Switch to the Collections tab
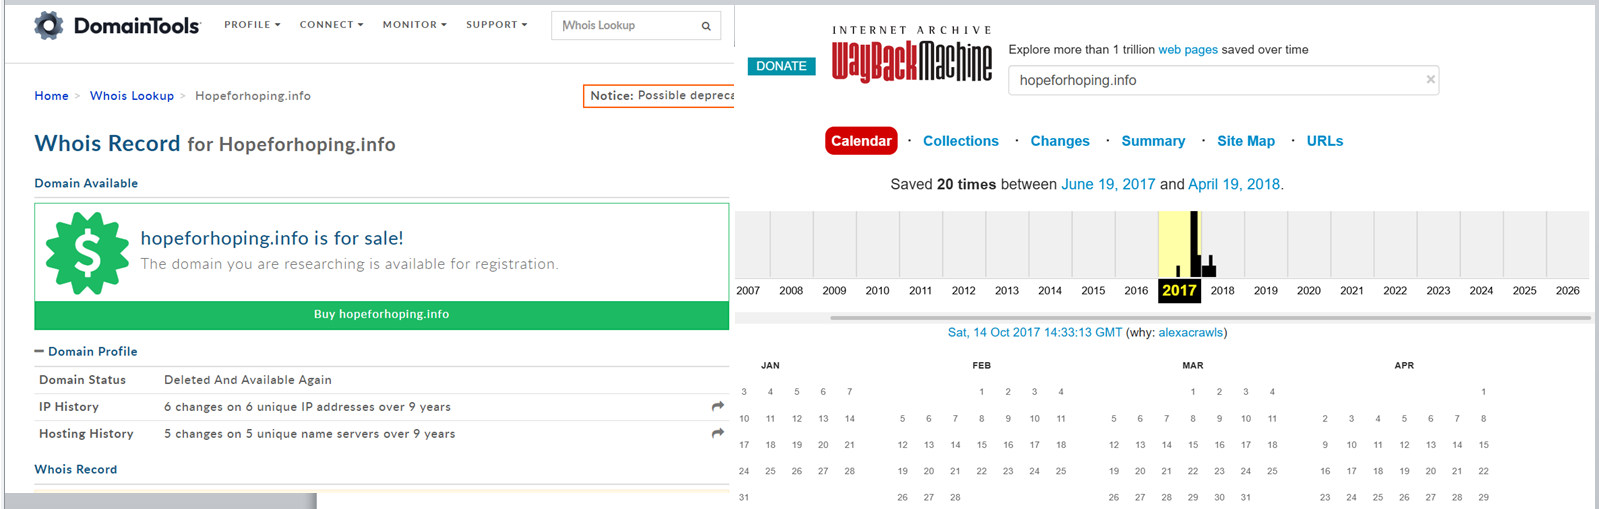Screen dimensions: 1599x509 pyautogui.click(x=960, y=141)
